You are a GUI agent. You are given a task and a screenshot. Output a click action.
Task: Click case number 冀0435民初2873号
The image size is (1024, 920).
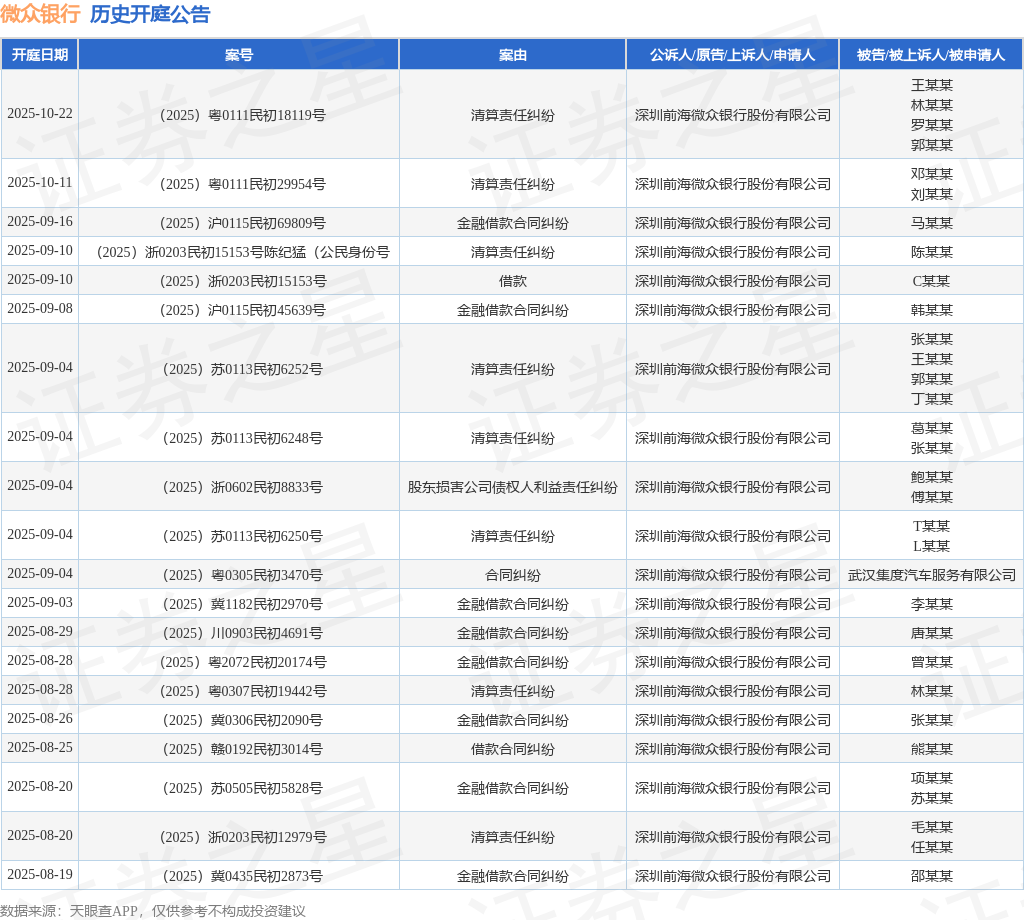pos(242,876)
